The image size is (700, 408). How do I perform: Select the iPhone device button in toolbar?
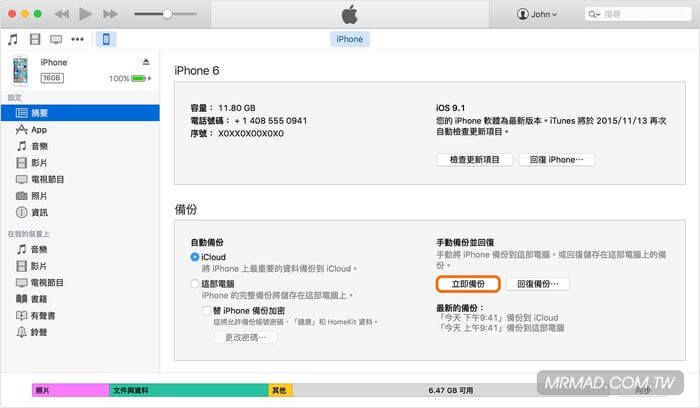pyautogui.click(x=106, y=39)
